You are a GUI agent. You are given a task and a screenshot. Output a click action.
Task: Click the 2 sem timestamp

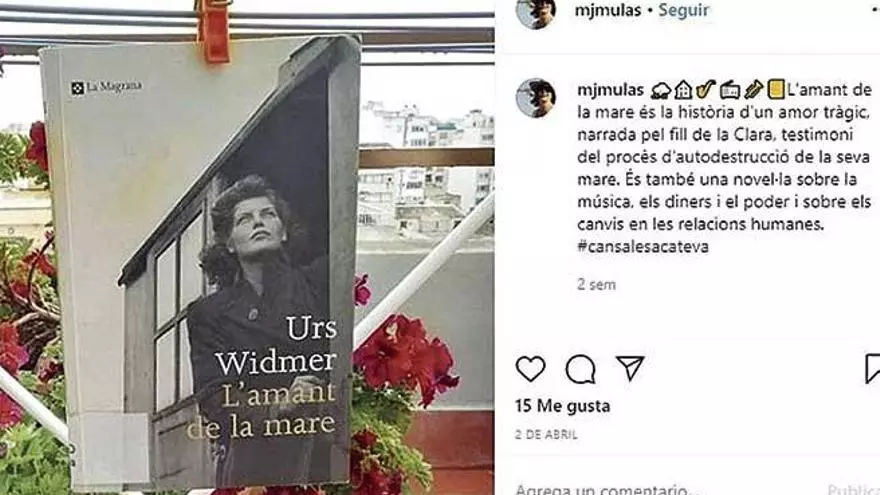coord(596,285)
